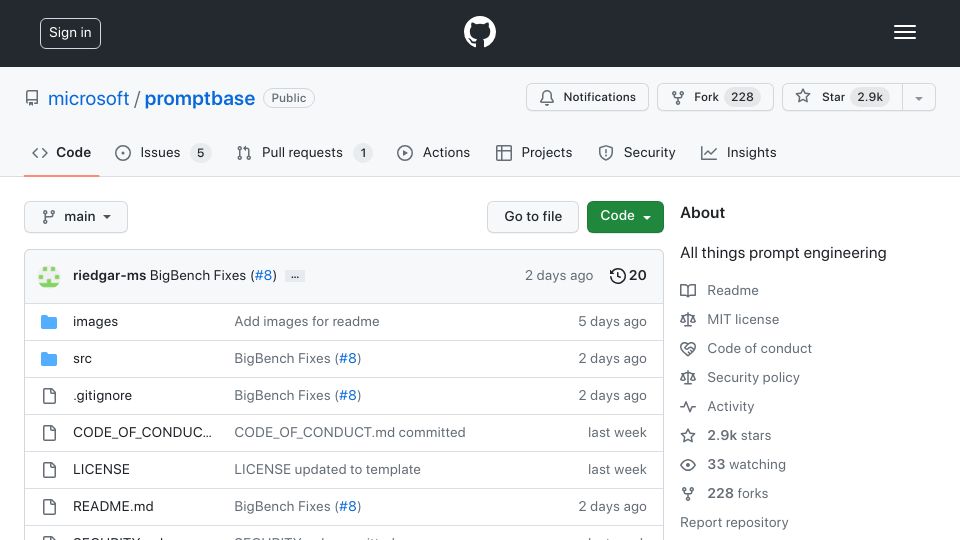View the 2.9k stars list

point(739,435)
